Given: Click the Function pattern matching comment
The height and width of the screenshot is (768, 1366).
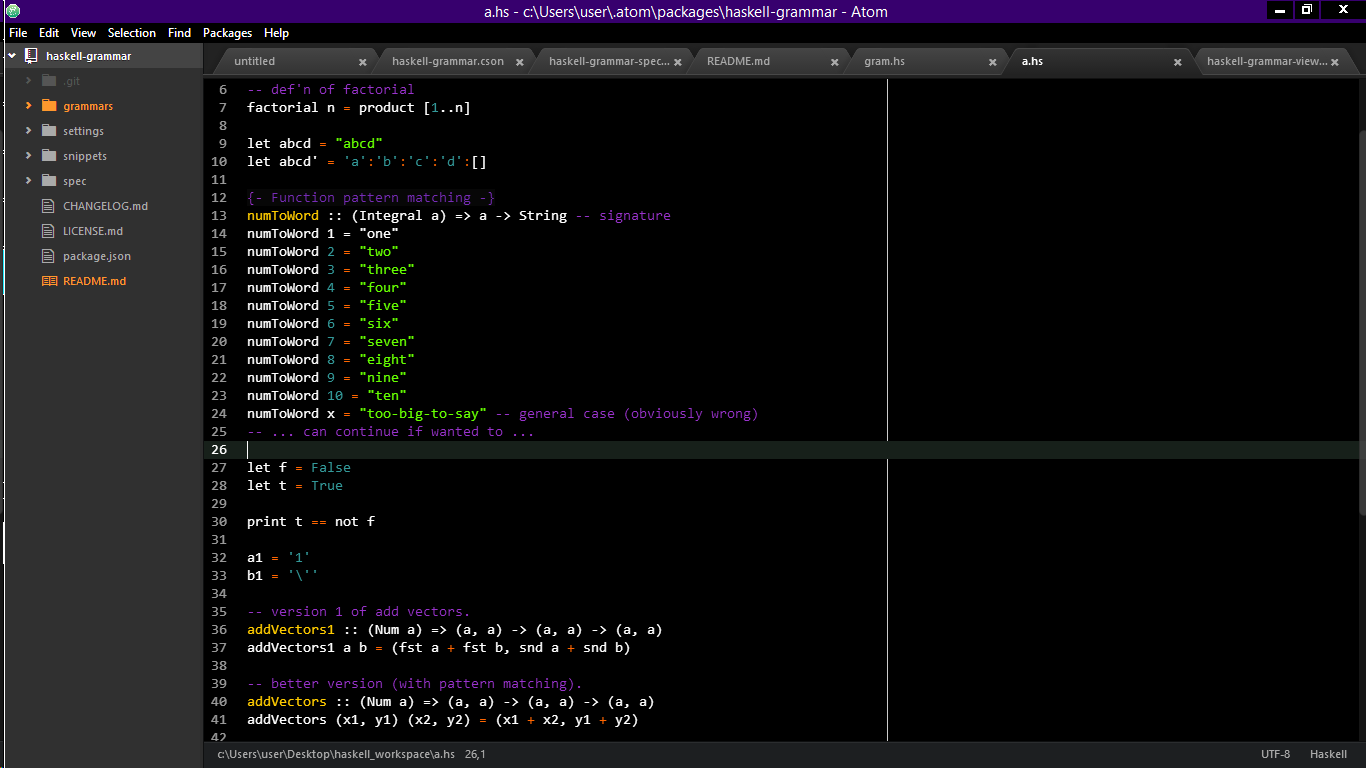Looking at the screenshot, I should click(371, 197).
